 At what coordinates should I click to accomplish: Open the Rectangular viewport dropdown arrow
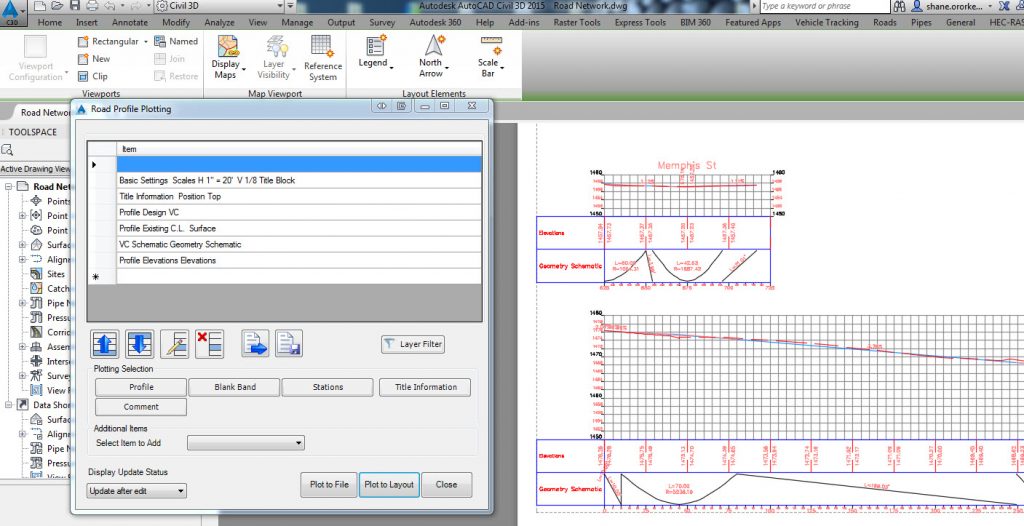[145, 41]
